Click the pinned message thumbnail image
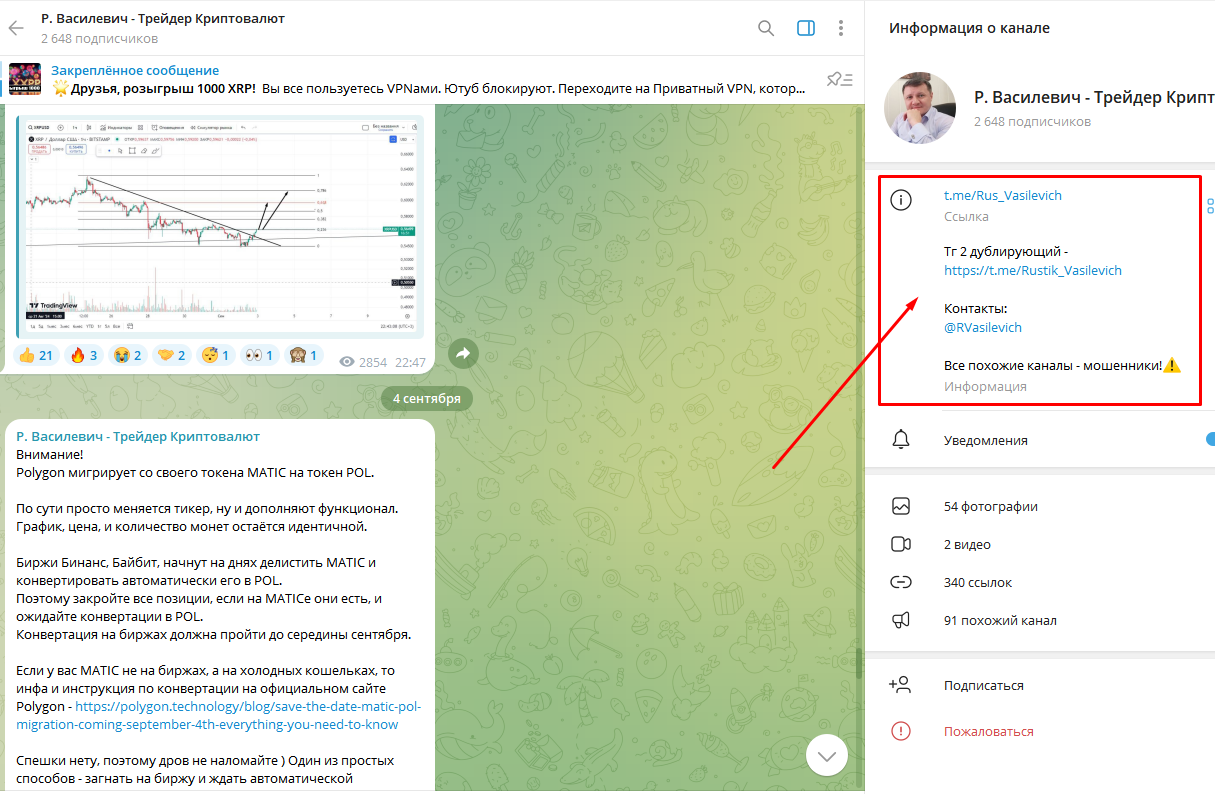Screen dimensions: 1215x794 25,79
